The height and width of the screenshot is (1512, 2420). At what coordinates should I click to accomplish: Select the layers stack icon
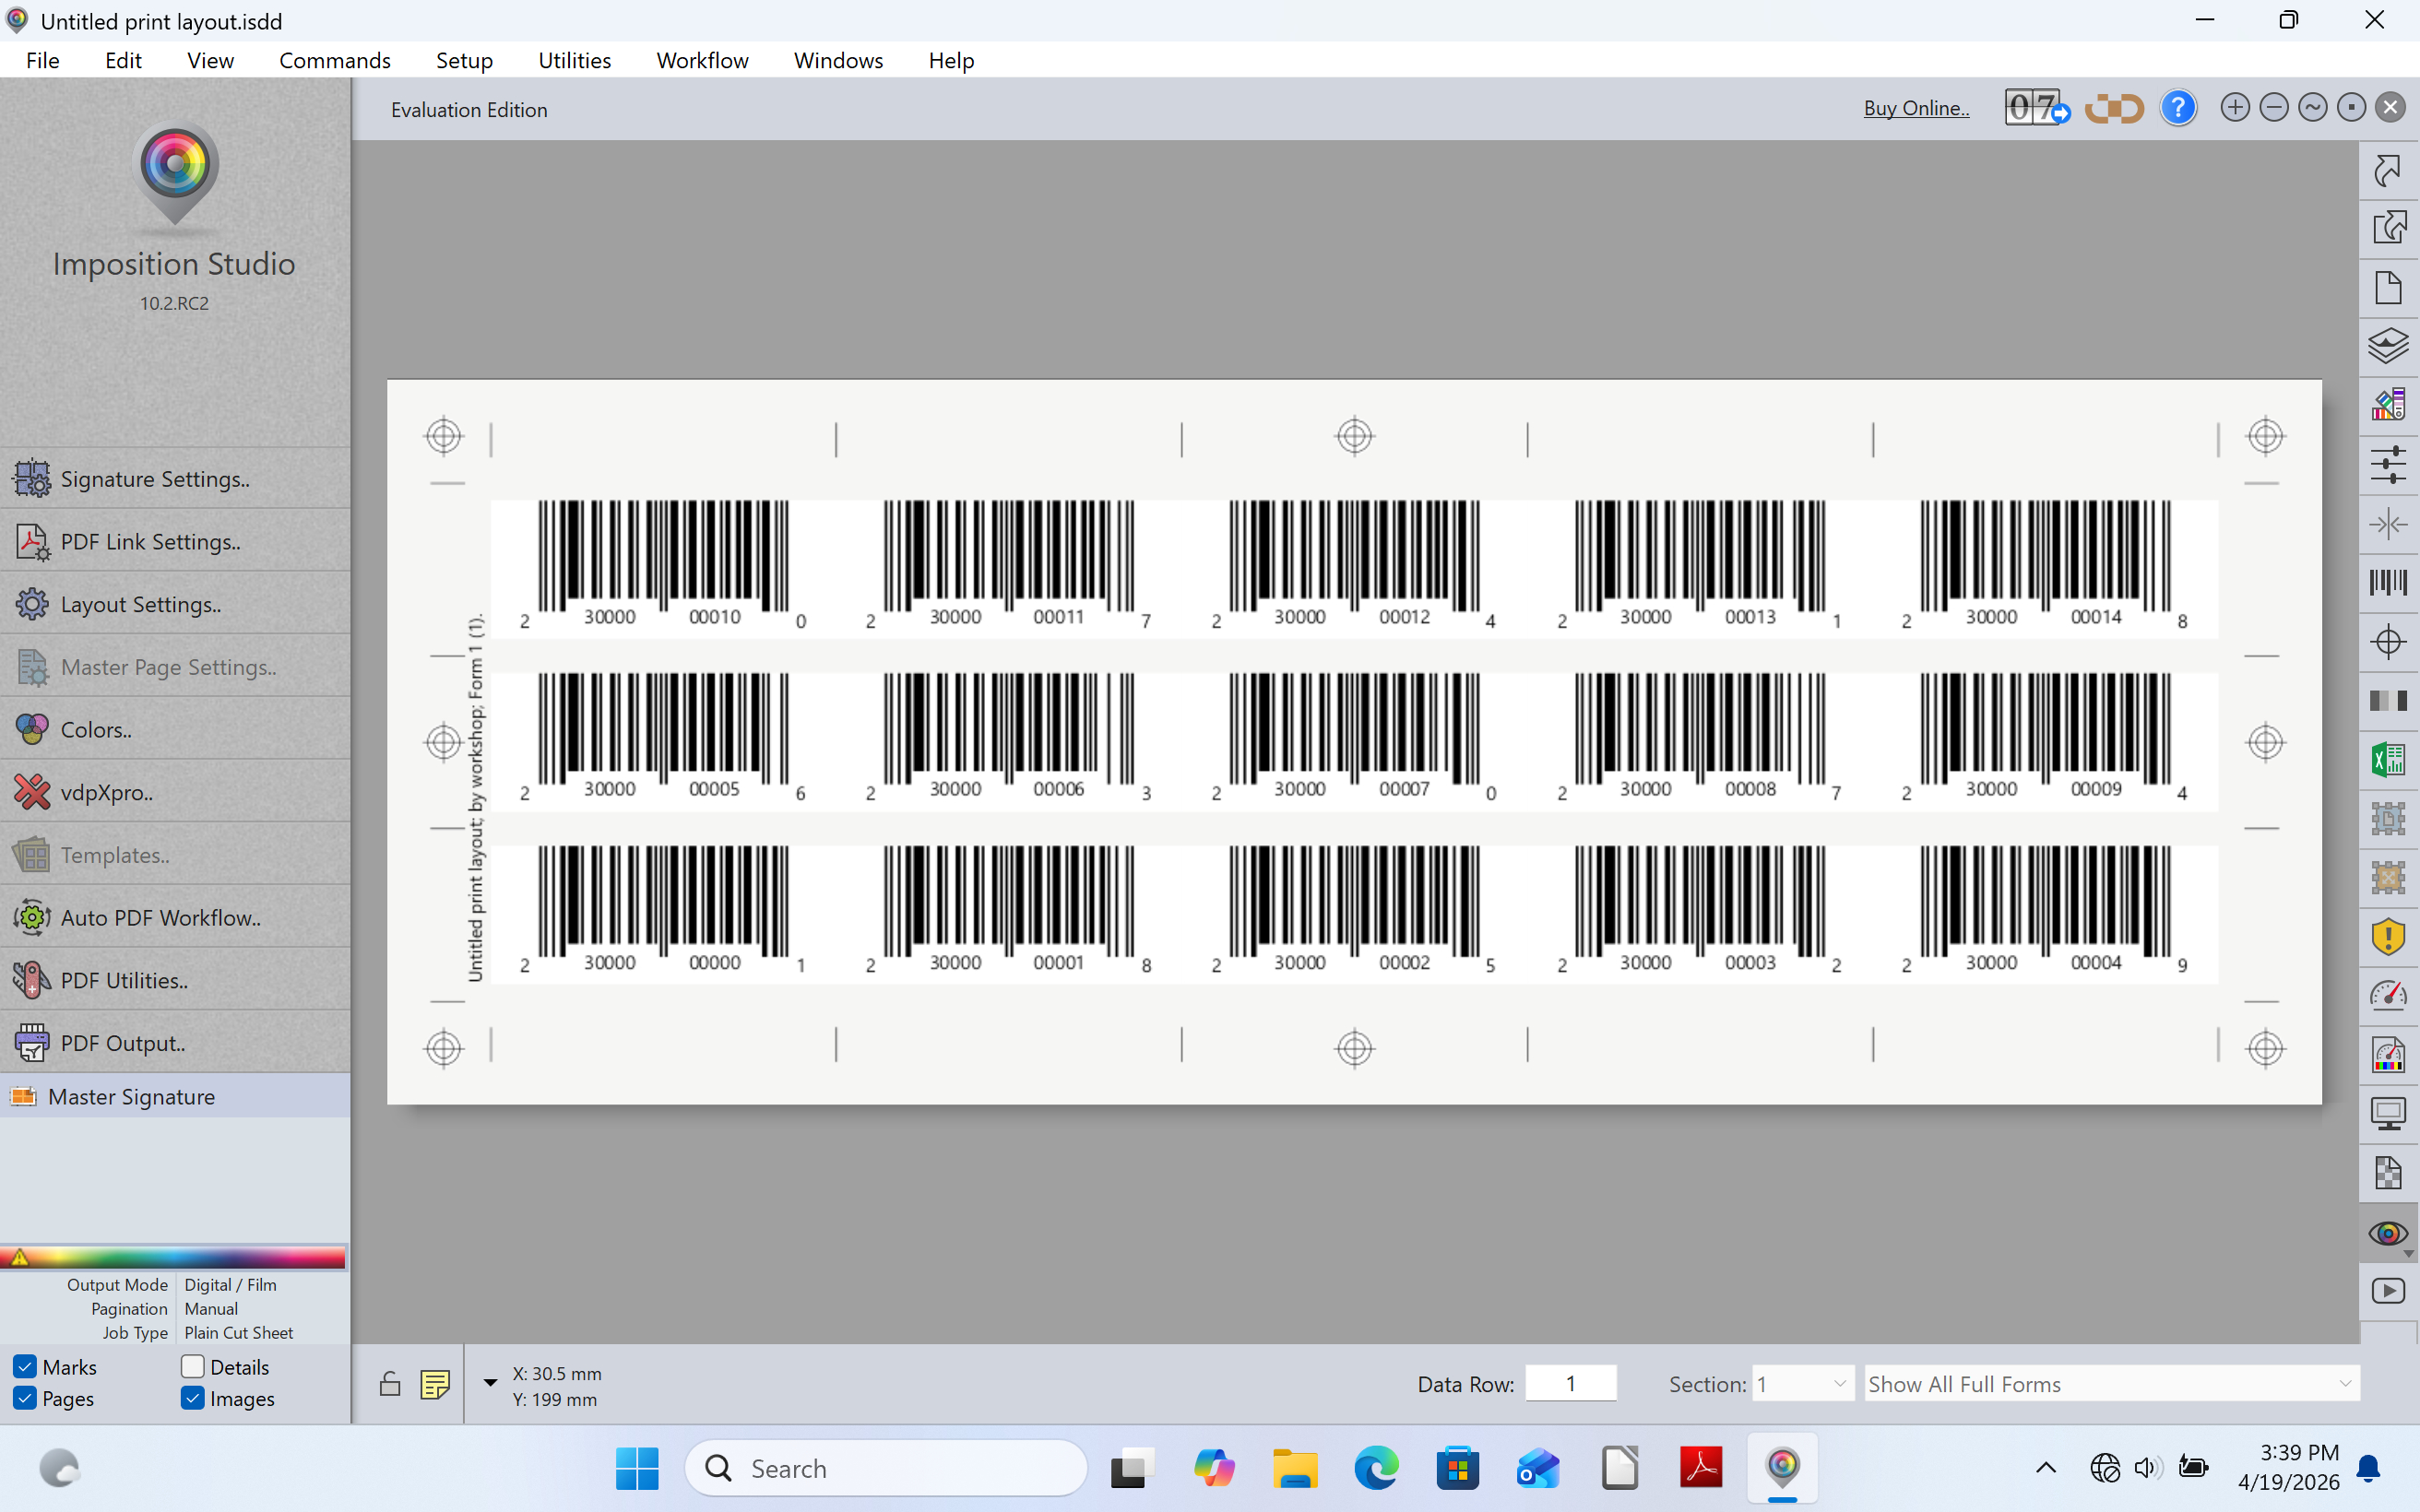(2387, 346)
